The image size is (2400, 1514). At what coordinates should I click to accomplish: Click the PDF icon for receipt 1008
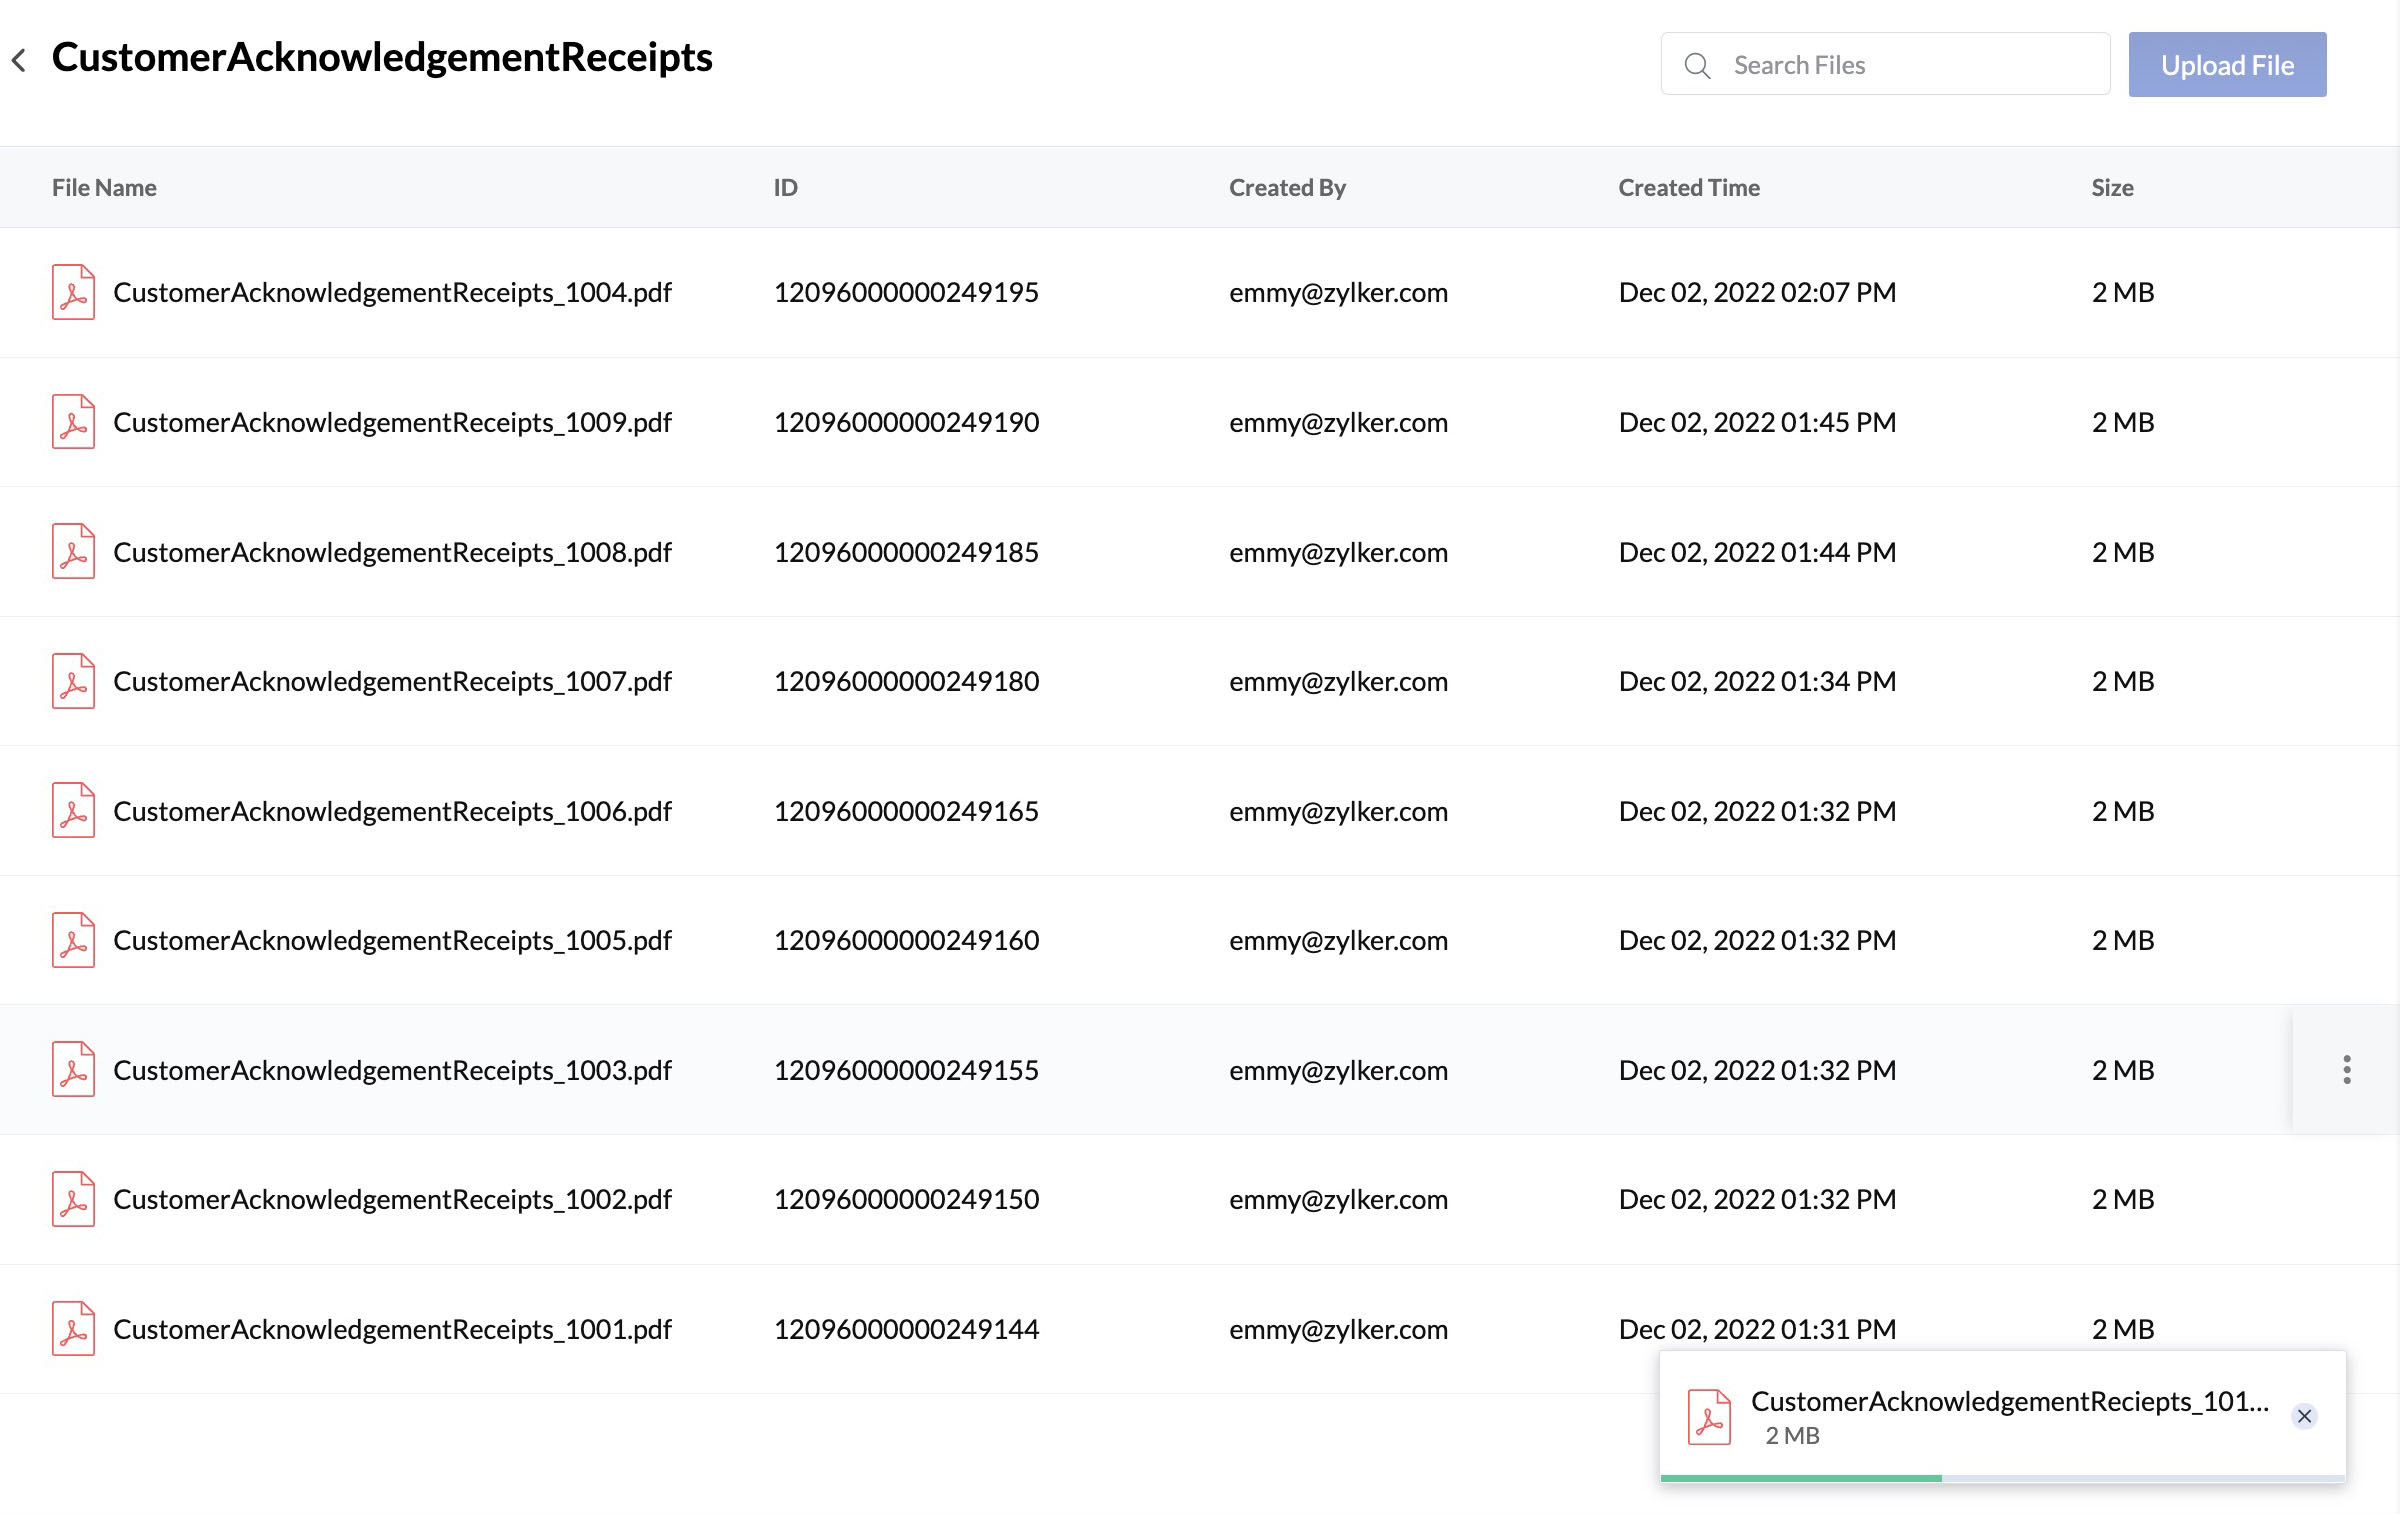[x=73, y=551]
